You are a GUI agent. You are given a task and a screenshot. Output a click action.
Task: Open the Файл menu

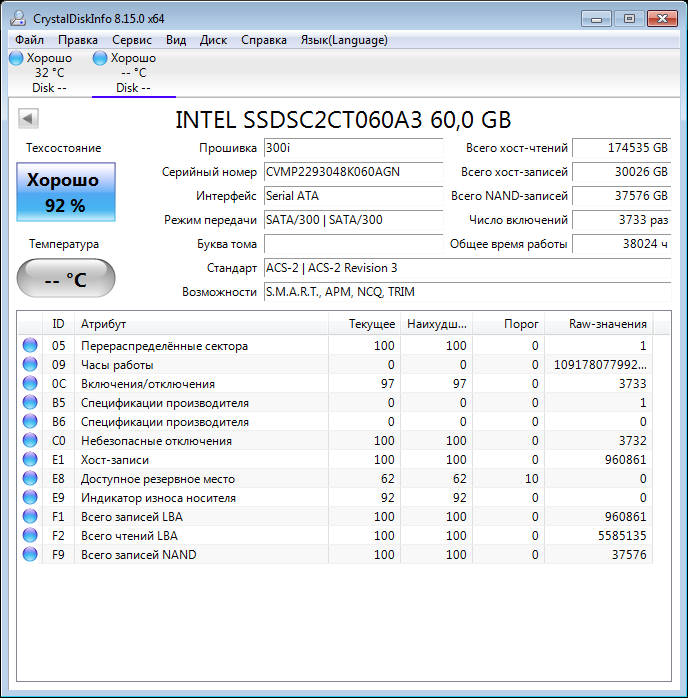tap(29, 40)
